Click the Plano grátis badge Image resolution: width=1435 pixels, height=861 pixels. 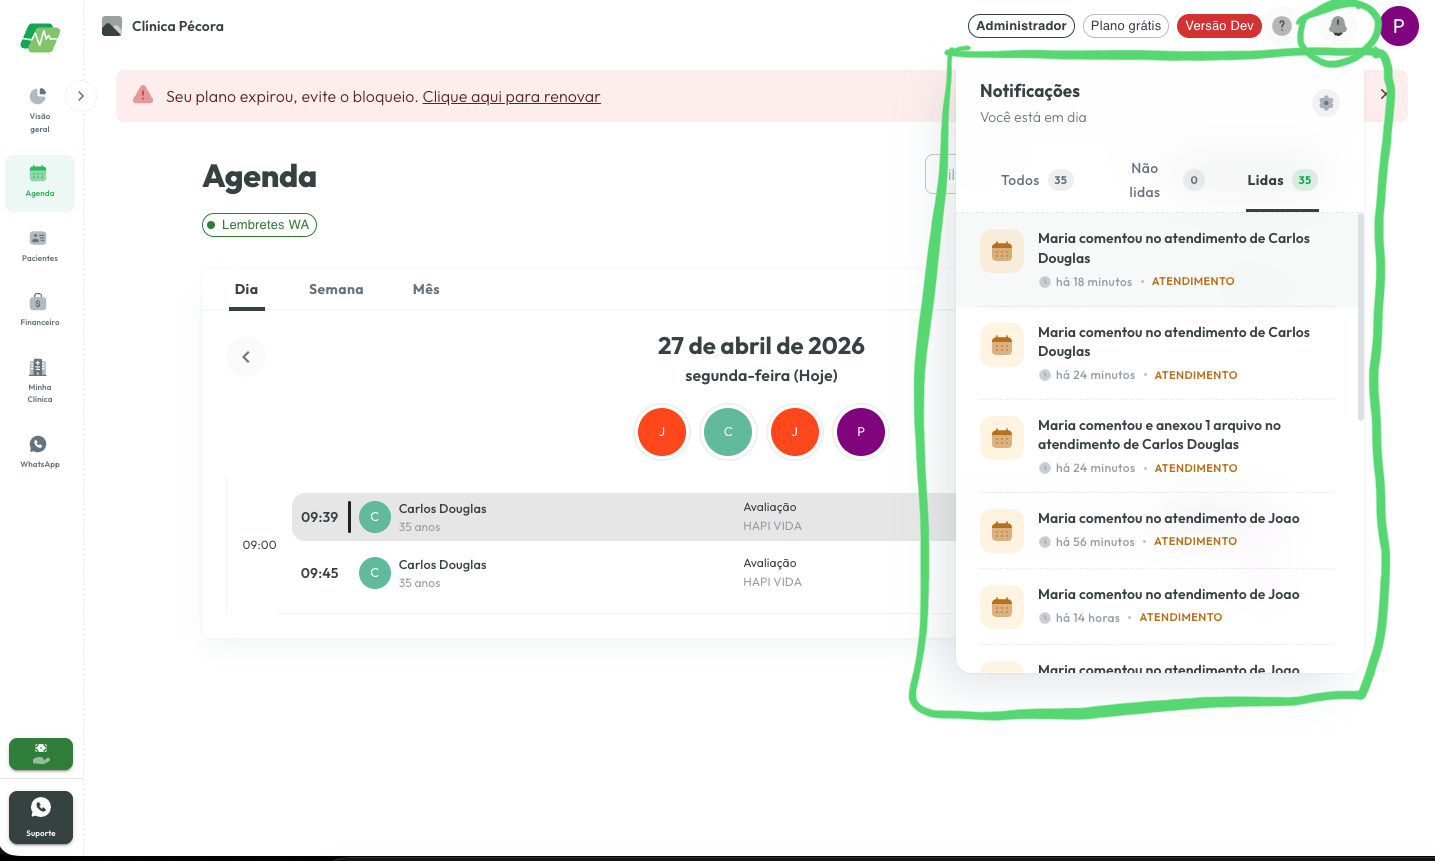(x=1126, y=26)
